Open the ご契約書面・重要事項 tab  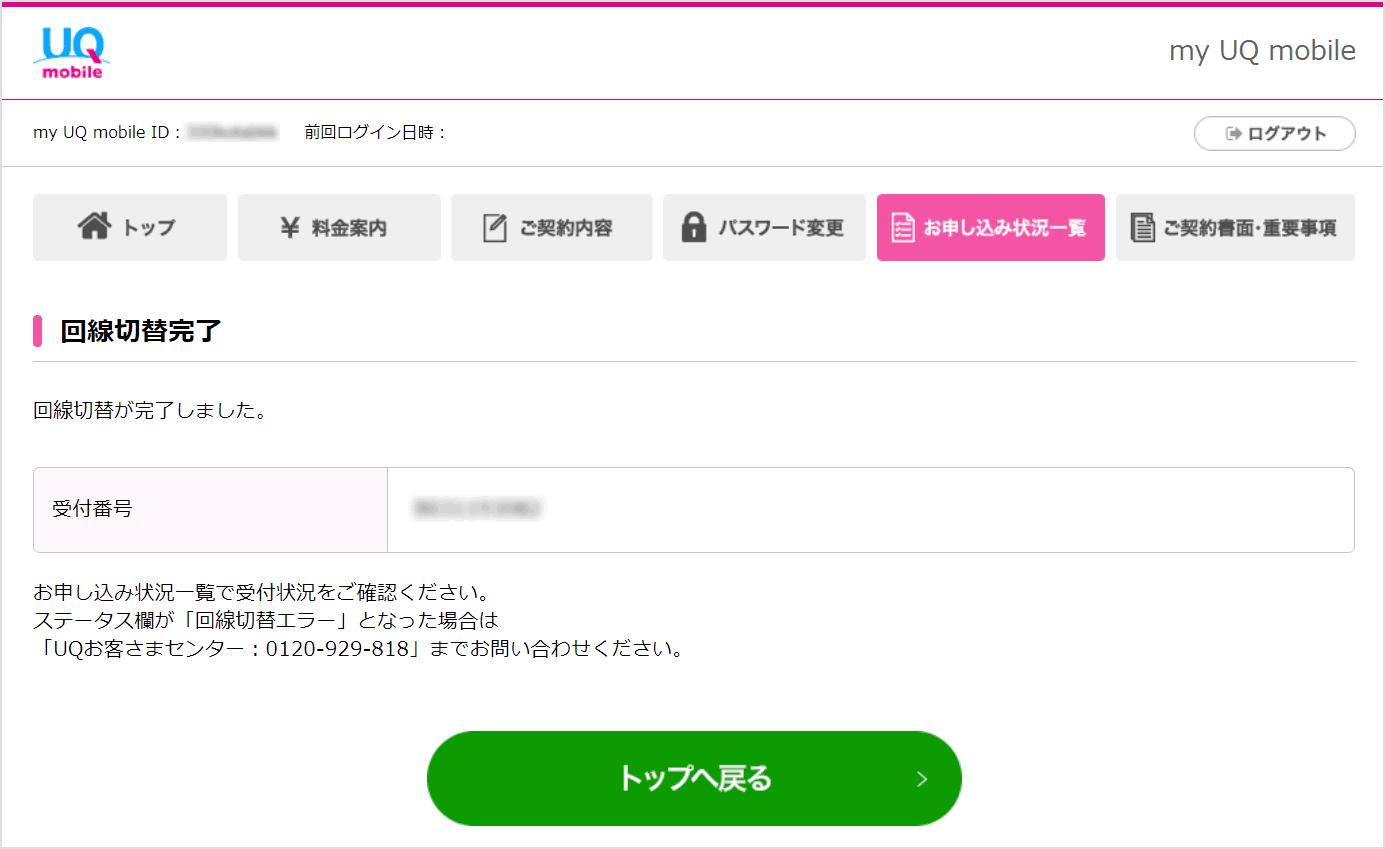(x=1235, y=227)
